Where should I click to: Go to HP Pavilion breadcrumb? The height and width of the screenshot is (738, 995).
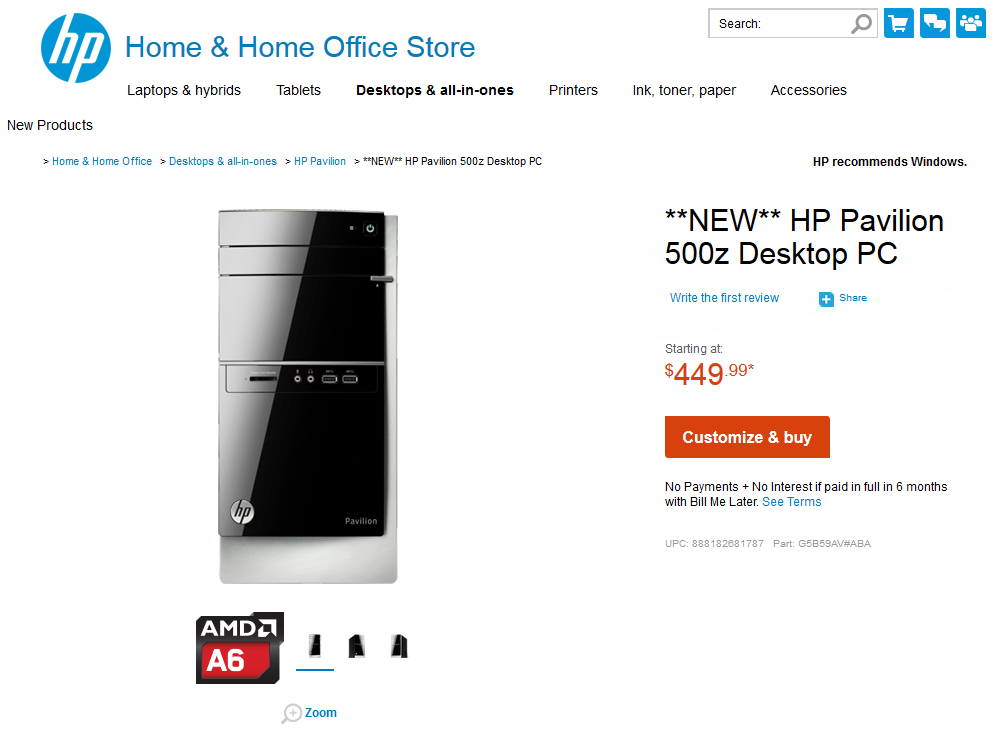coord(320,161)
